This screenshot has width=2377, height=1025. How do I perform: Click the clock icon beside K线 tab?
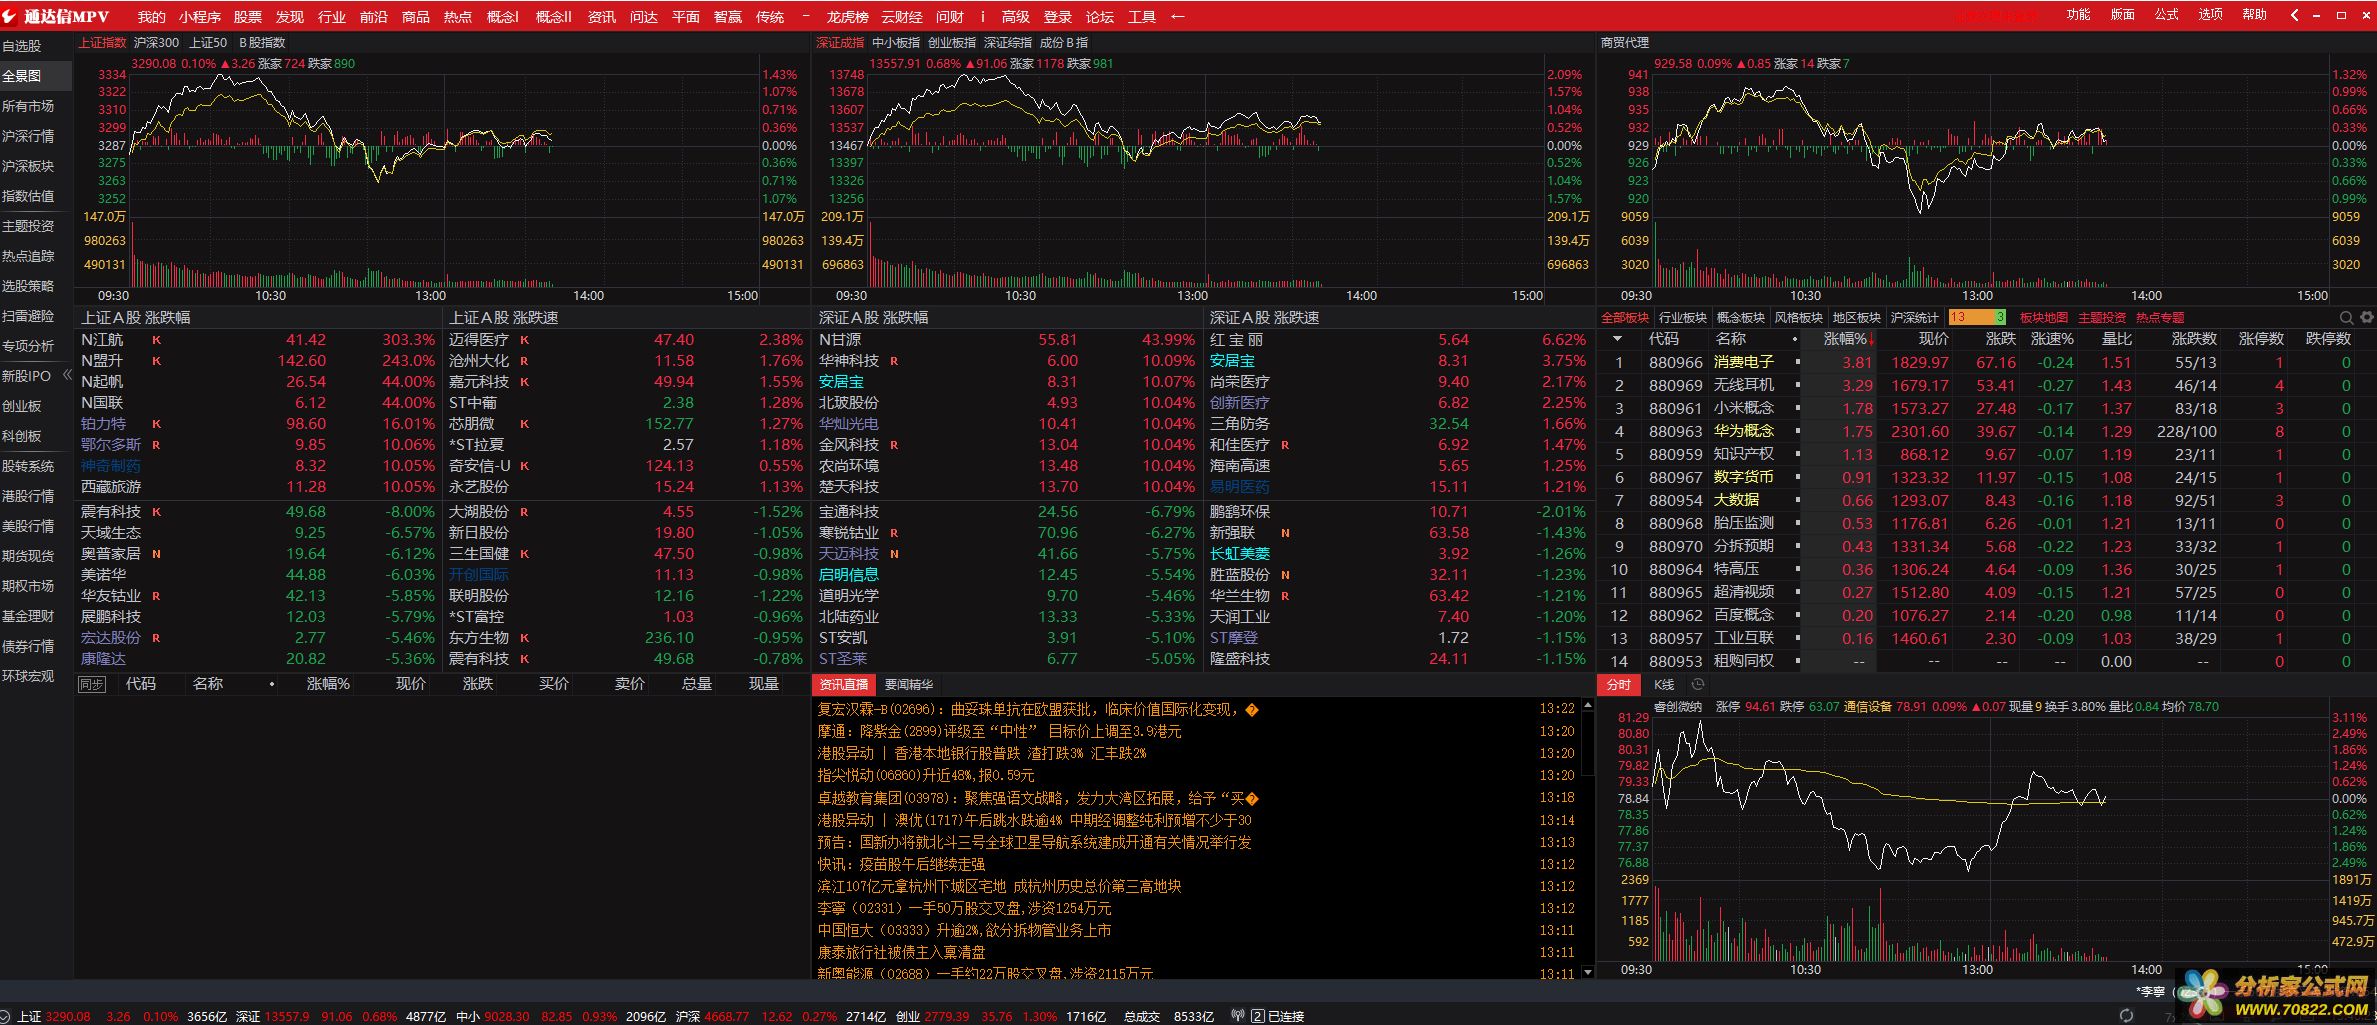1697,685
